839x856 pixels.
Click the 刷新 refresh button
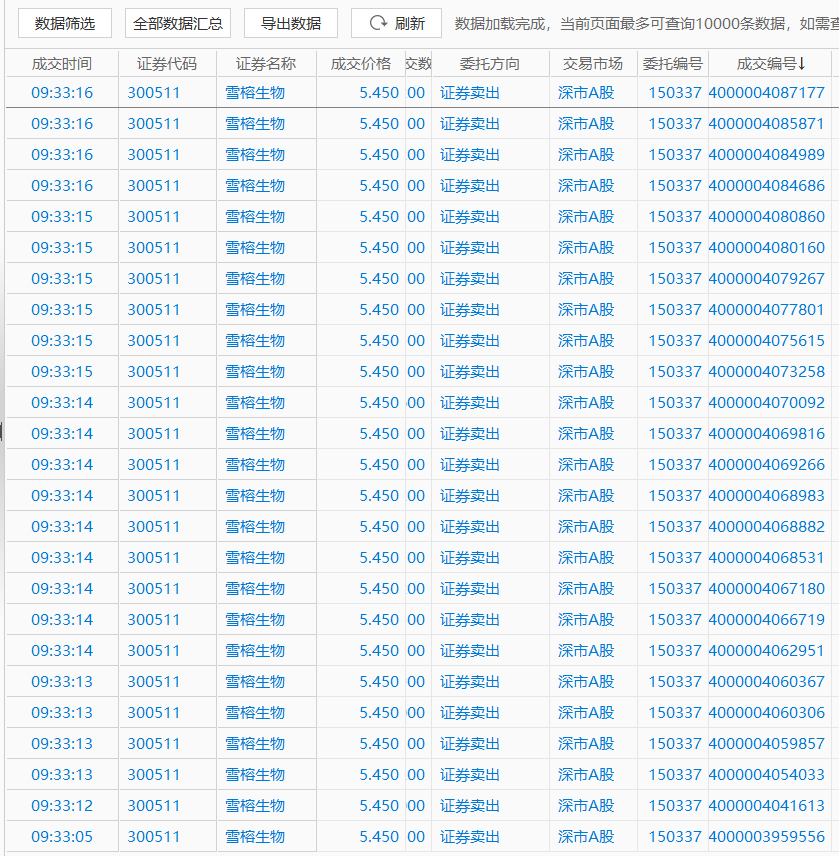tap(396, 23)
